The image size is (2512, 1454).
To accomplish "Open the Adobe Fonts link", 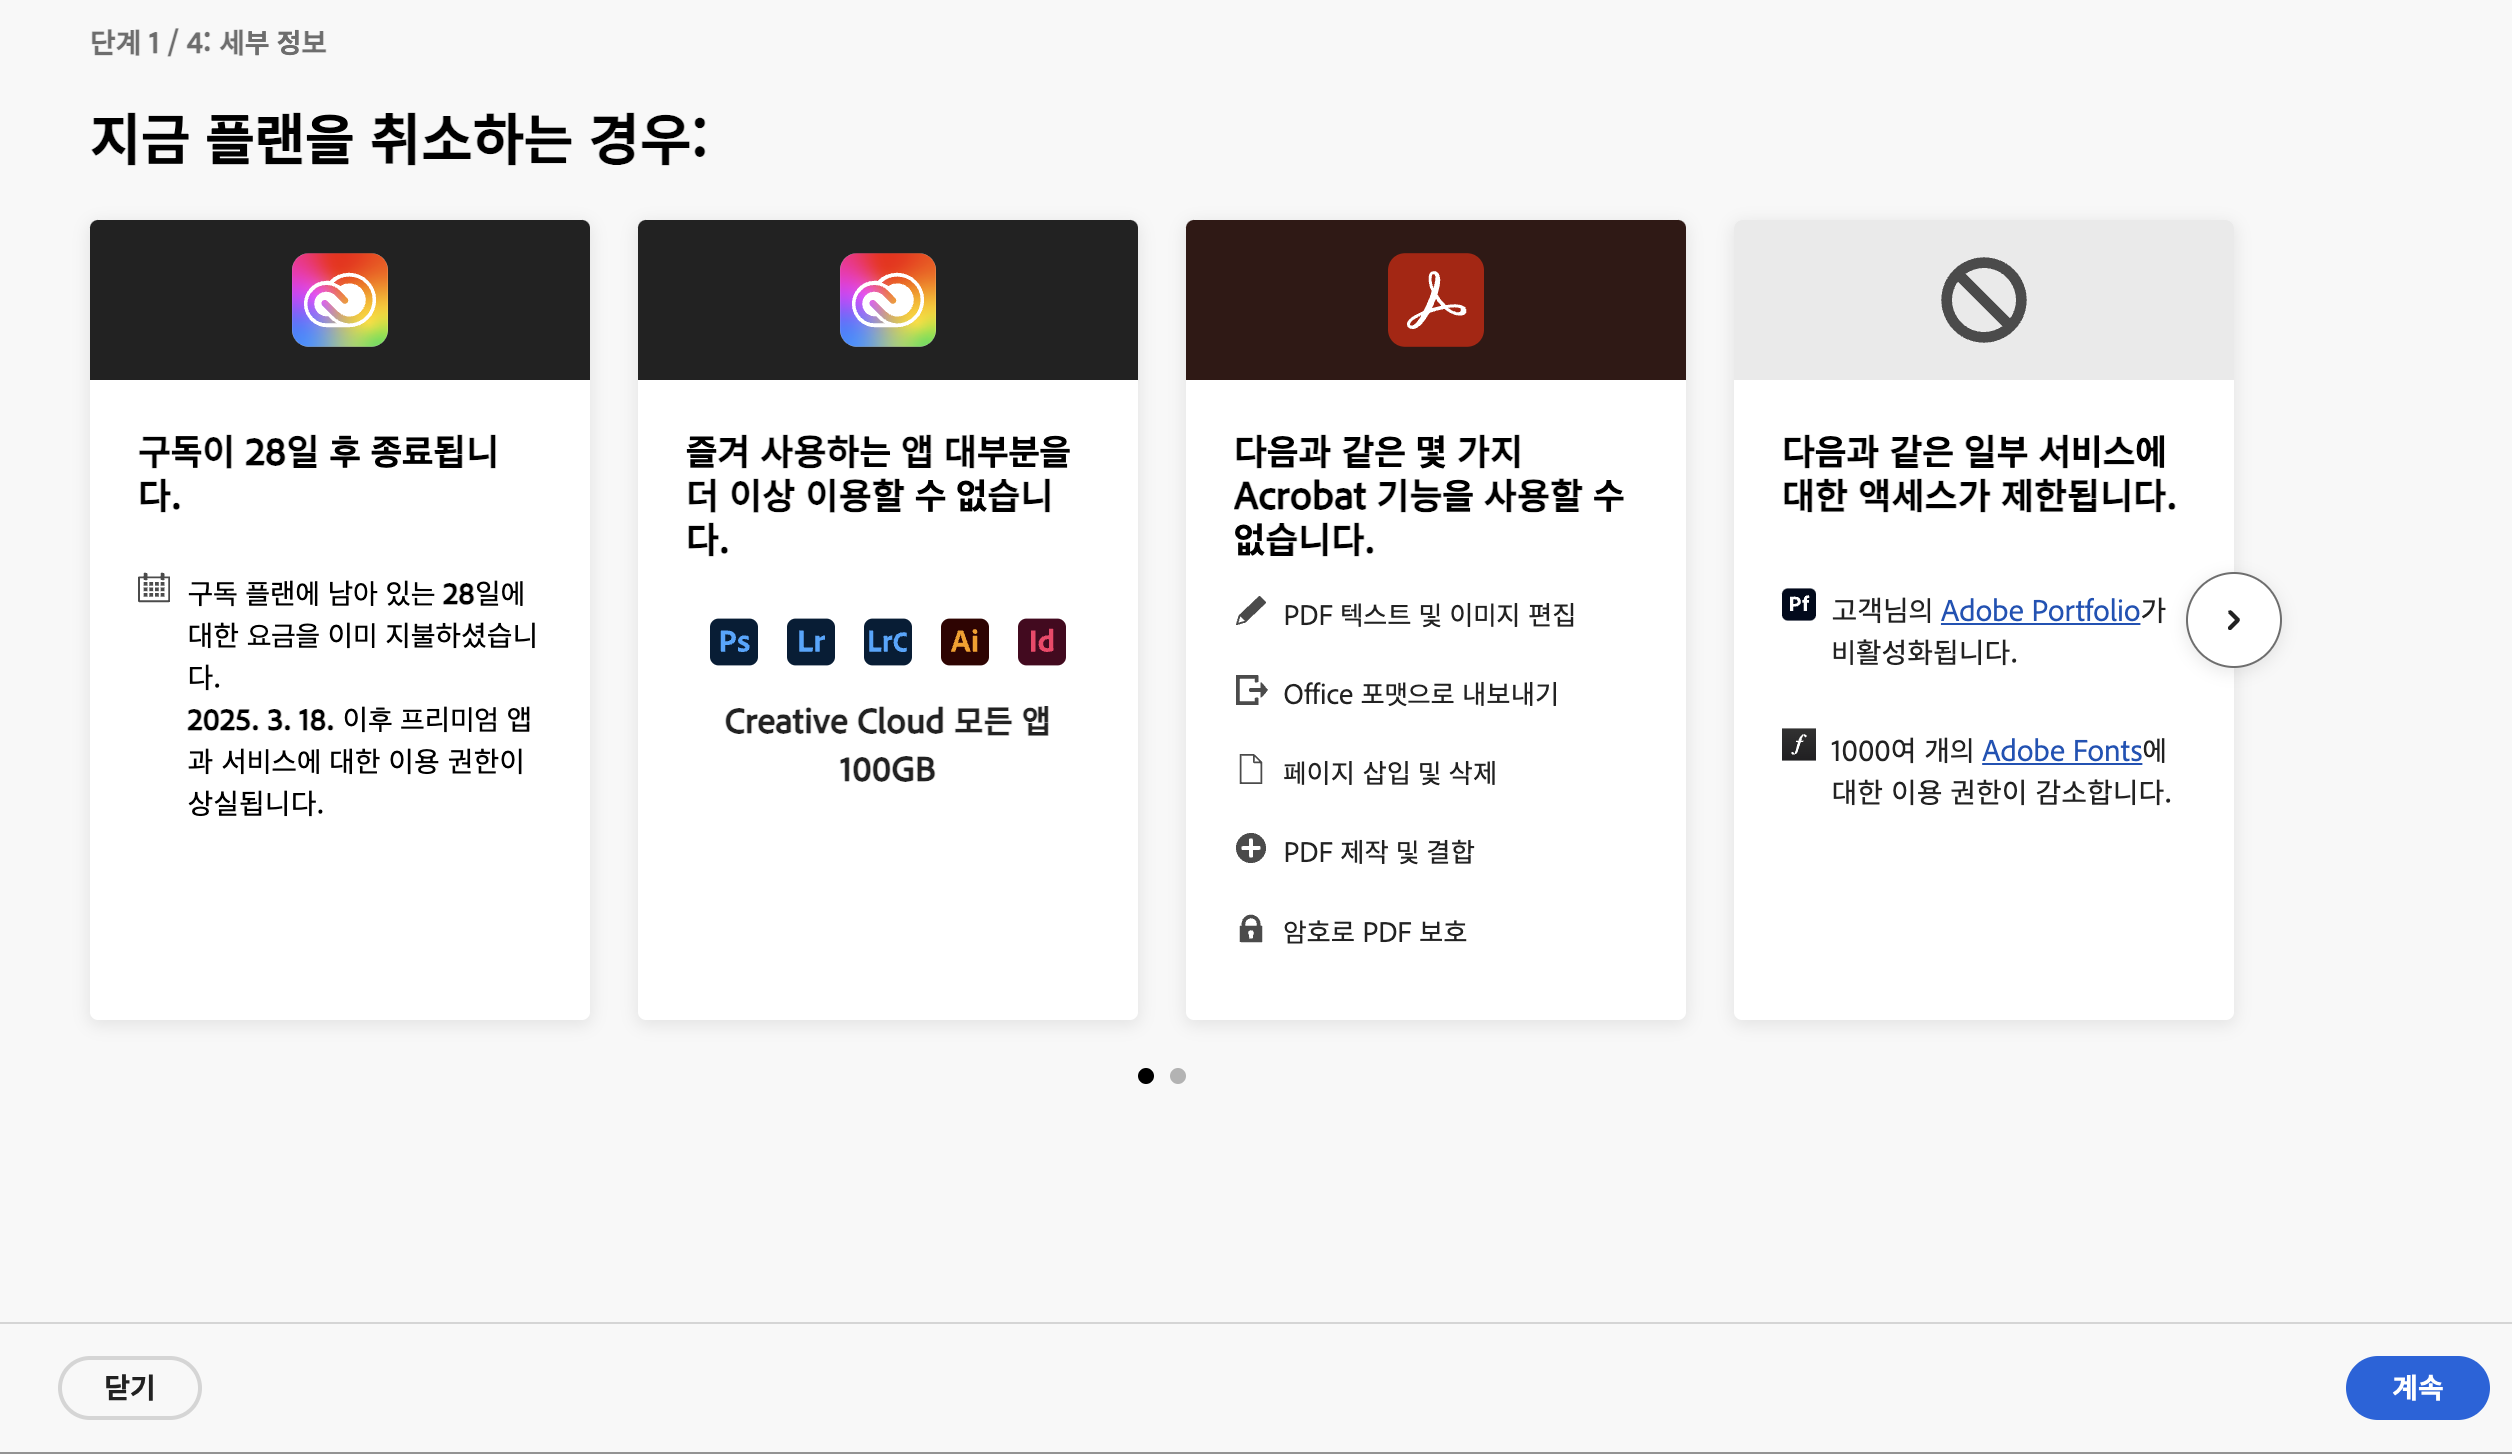I will click(x=2062, y=750).
